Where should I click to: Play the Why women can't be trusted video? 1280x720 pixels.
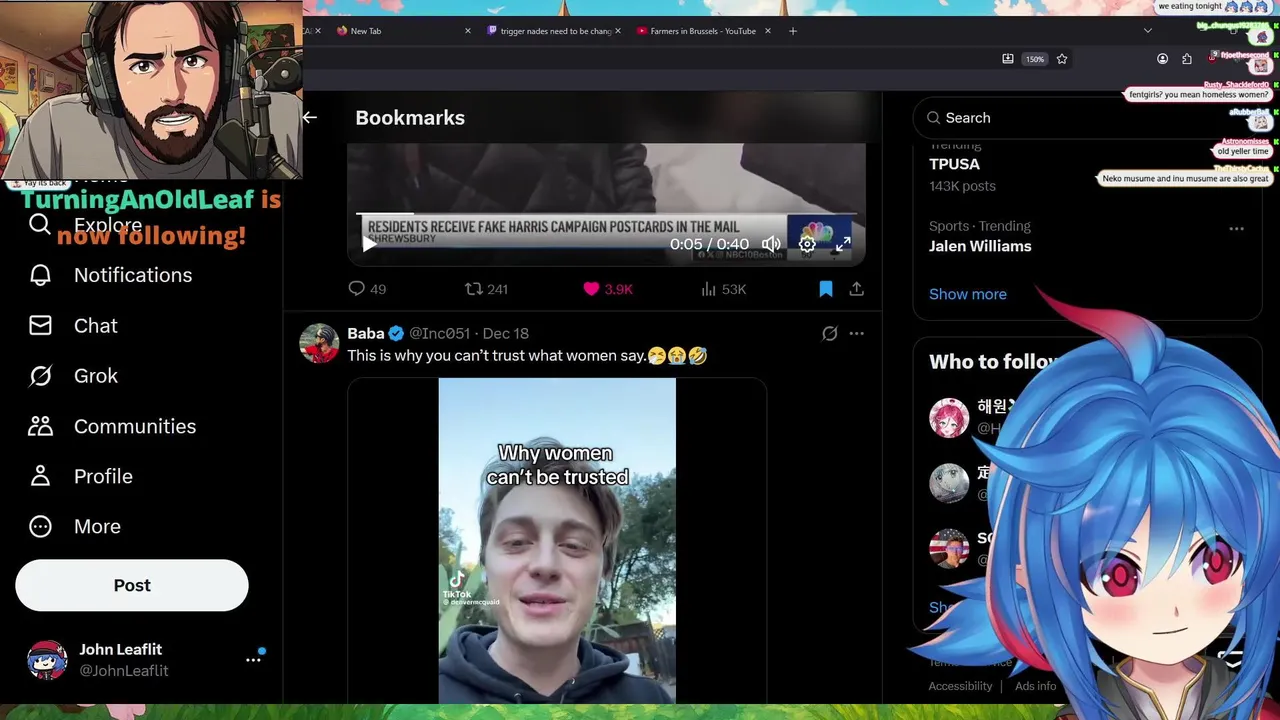tap(557, 540)
